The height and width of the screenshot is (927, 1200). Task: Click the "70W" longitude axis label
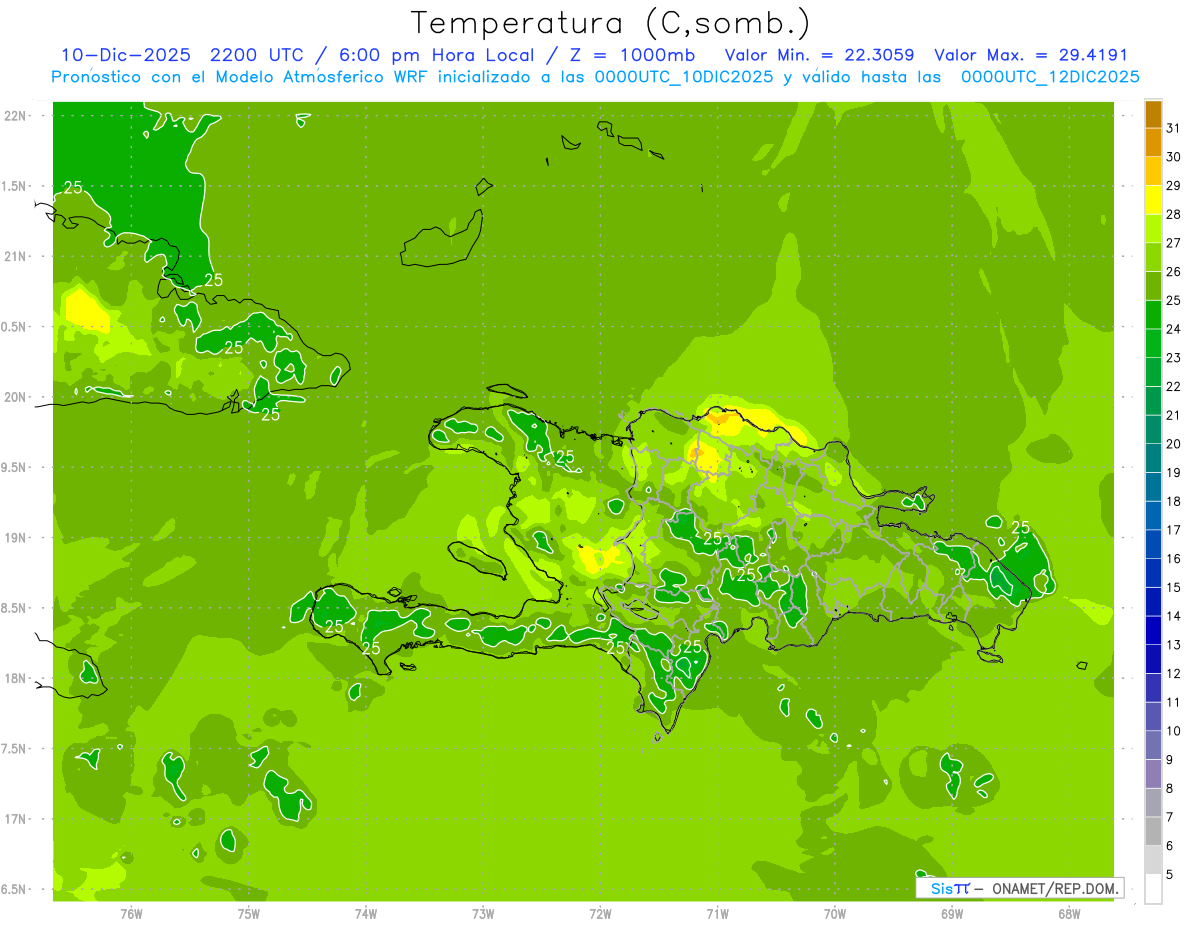[835, 914]
